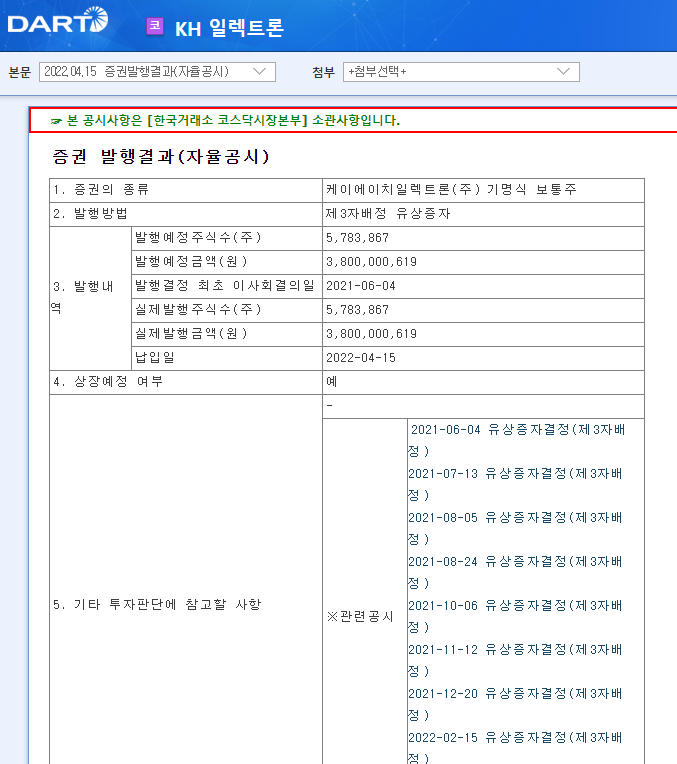Click the 발행결정 최초 이사회결의일 label
The height and width of the screenshot is (764, 677).
coord(225,286)
